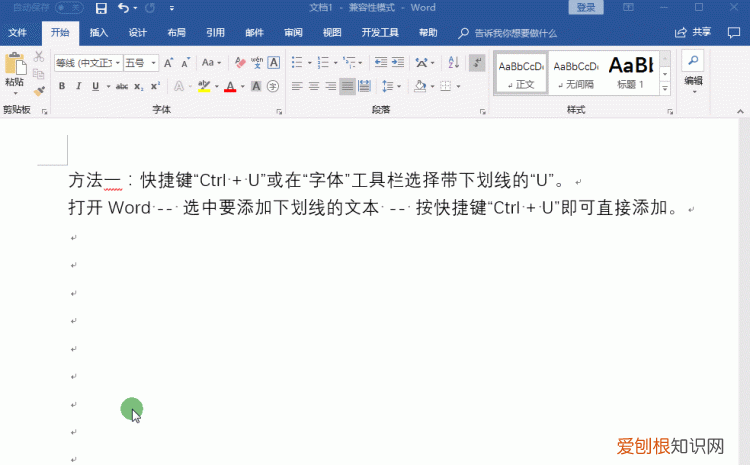Click the character border A icon
750x465 pixels.
point(274,63)
